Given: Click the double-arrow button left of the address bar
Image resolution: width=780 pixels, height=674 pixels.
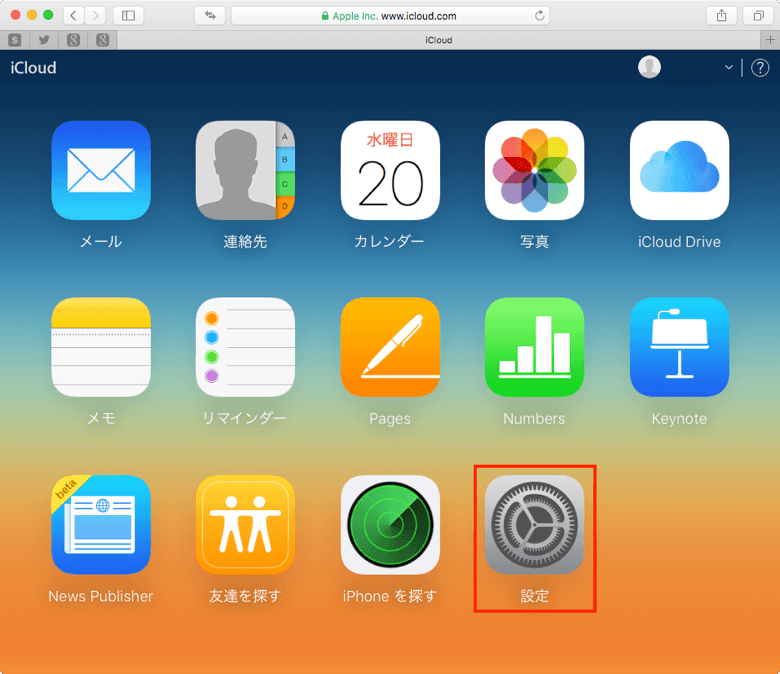Looking at the screenshot, I should (210, 15).
